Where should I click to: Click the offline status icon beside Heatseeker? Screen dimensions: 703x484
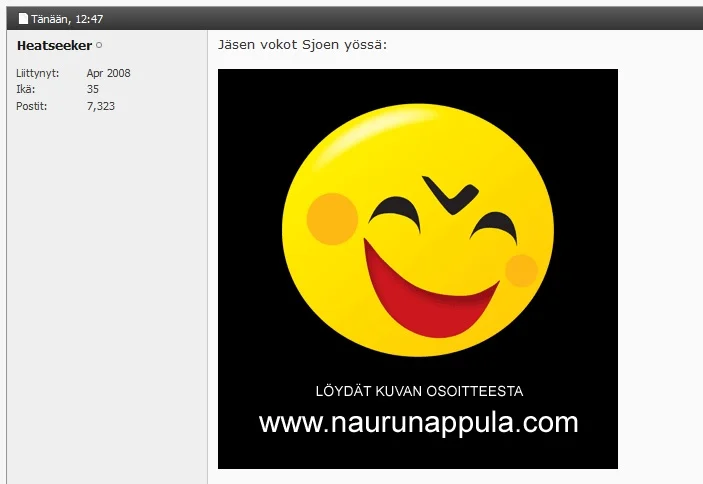[99, 46]
